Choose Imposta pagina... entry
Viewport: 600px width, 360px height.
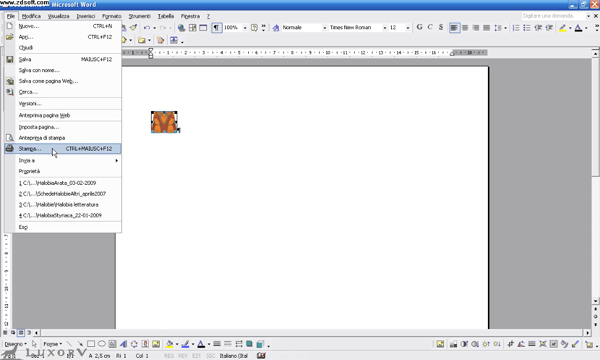[63, 127]
